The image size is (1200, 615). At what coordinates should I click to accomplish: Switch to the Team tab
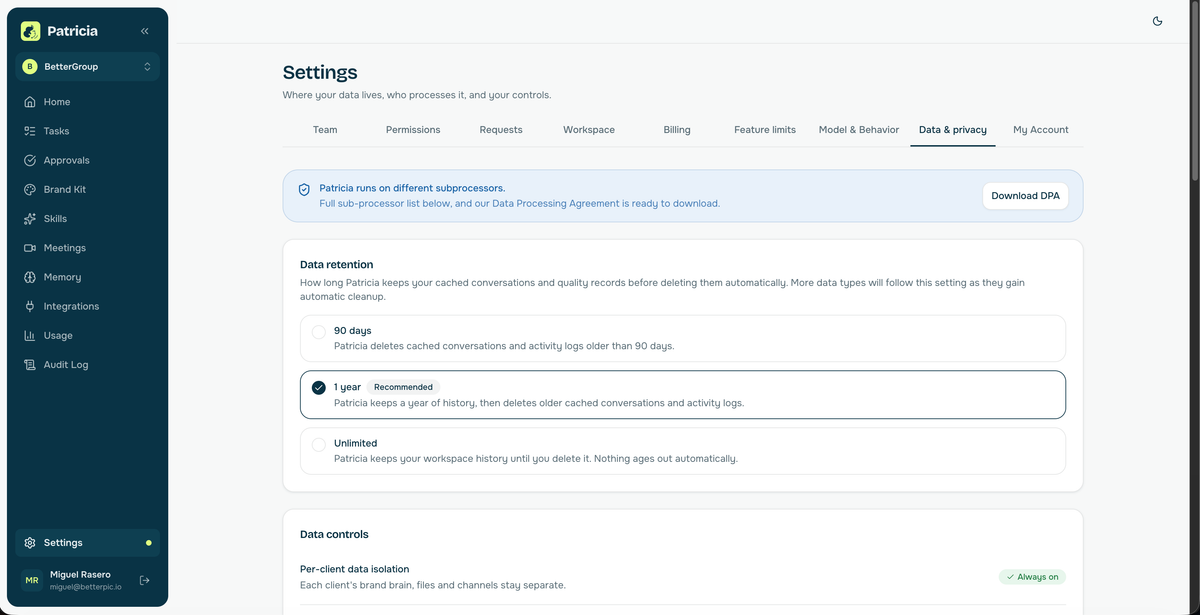coord(325,130)
